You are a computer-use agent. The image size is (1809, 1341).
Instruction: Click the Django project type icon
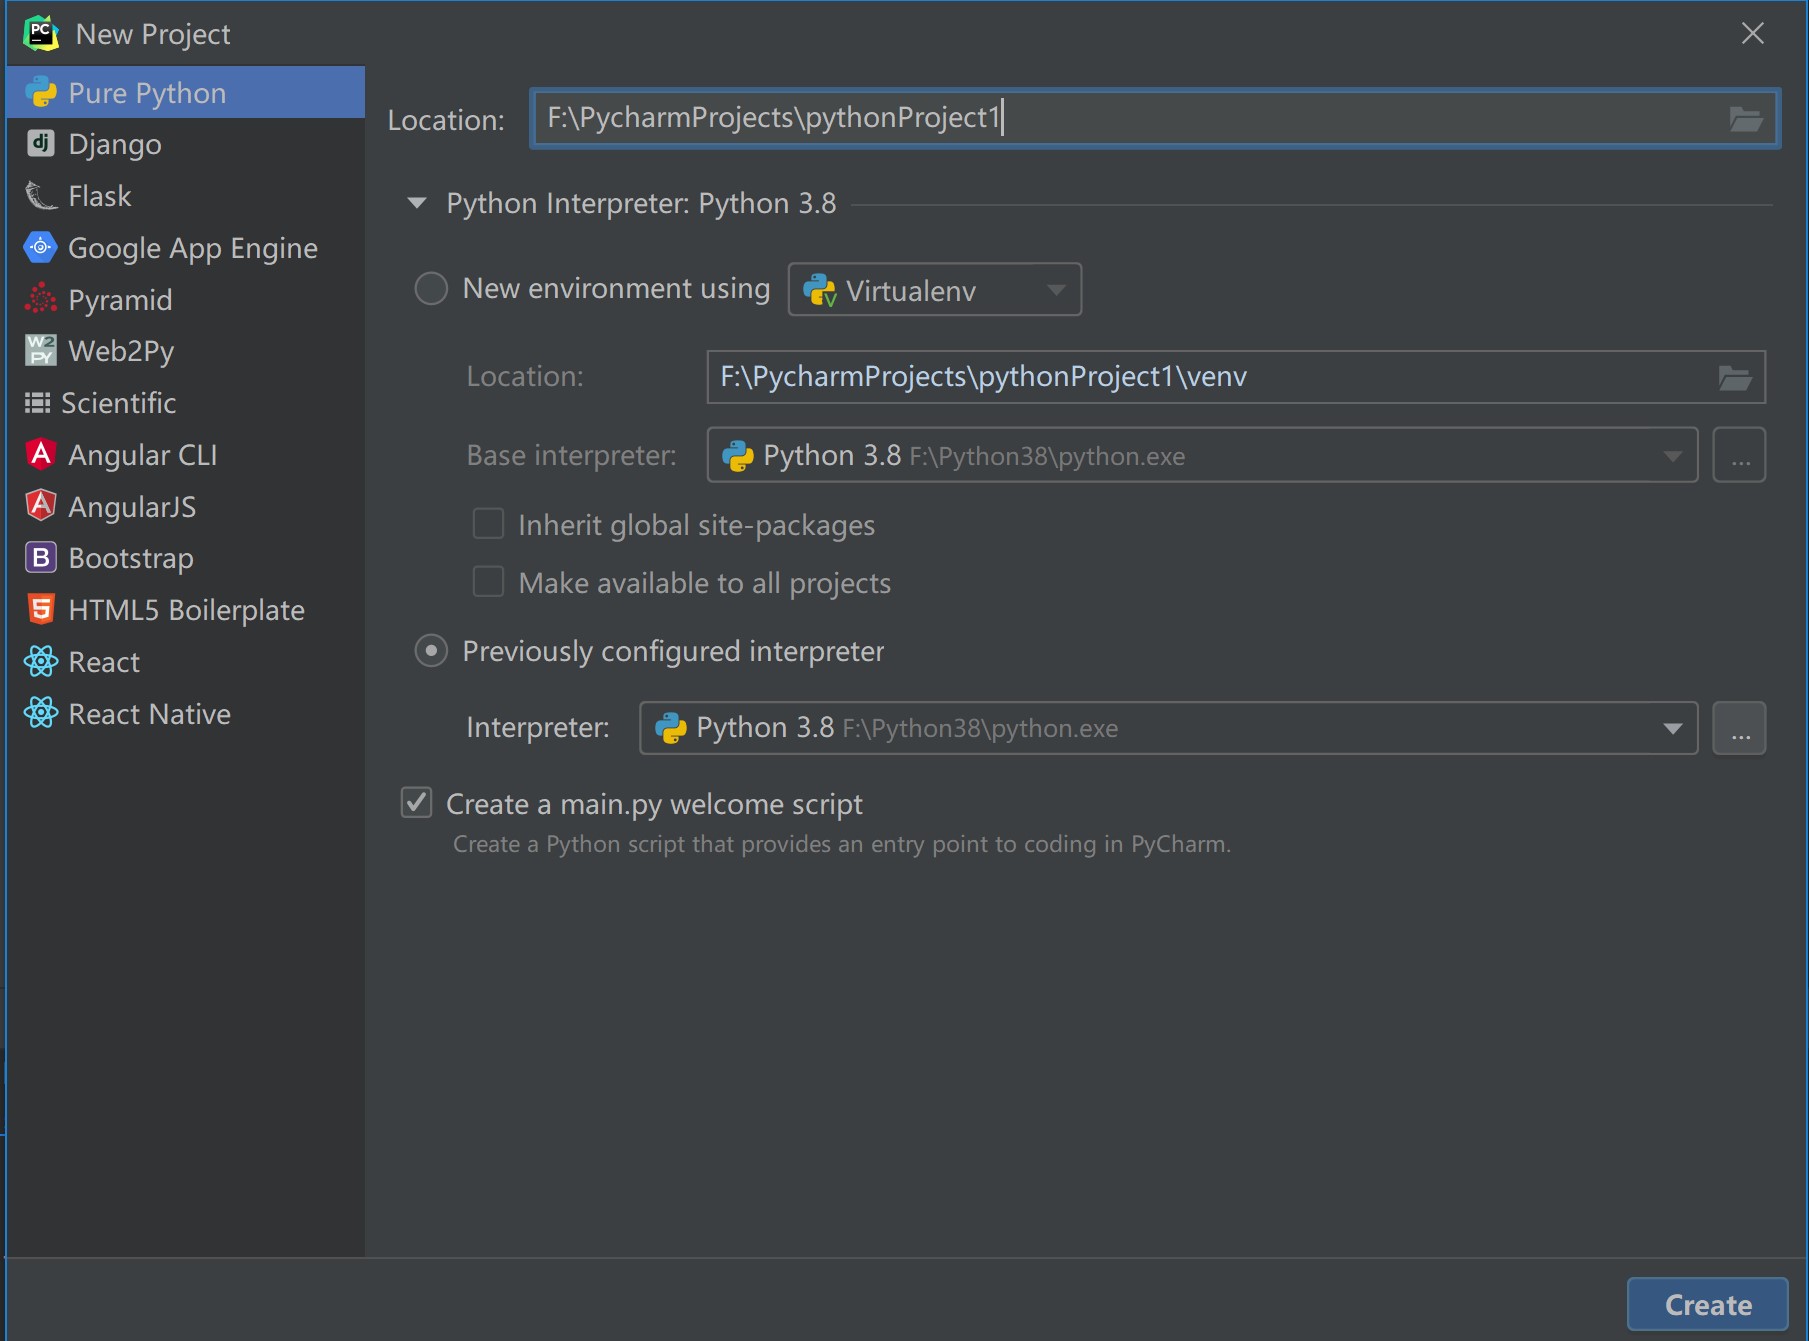[40, 144]
